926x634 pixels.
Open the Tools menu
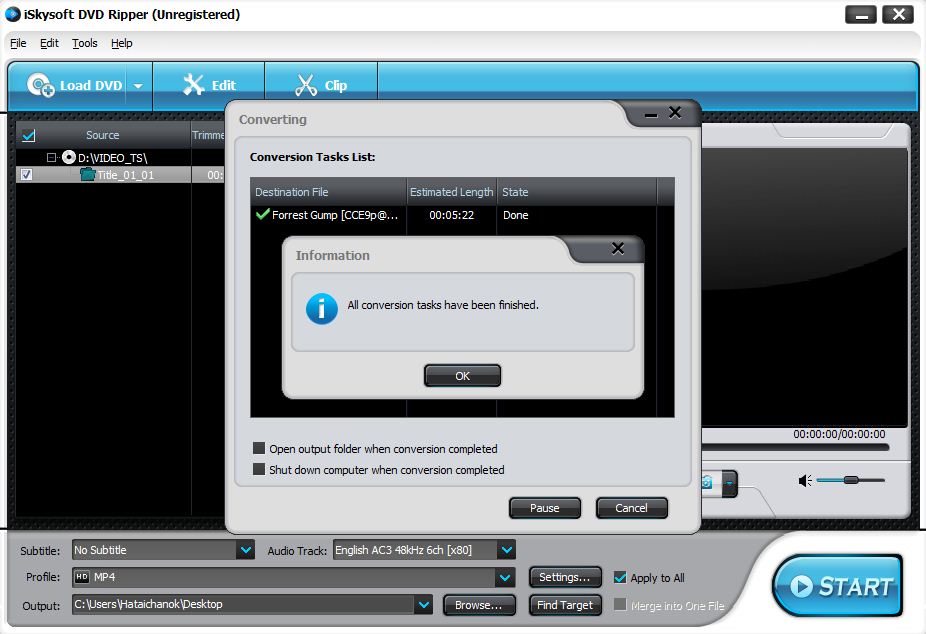point(84,43)
